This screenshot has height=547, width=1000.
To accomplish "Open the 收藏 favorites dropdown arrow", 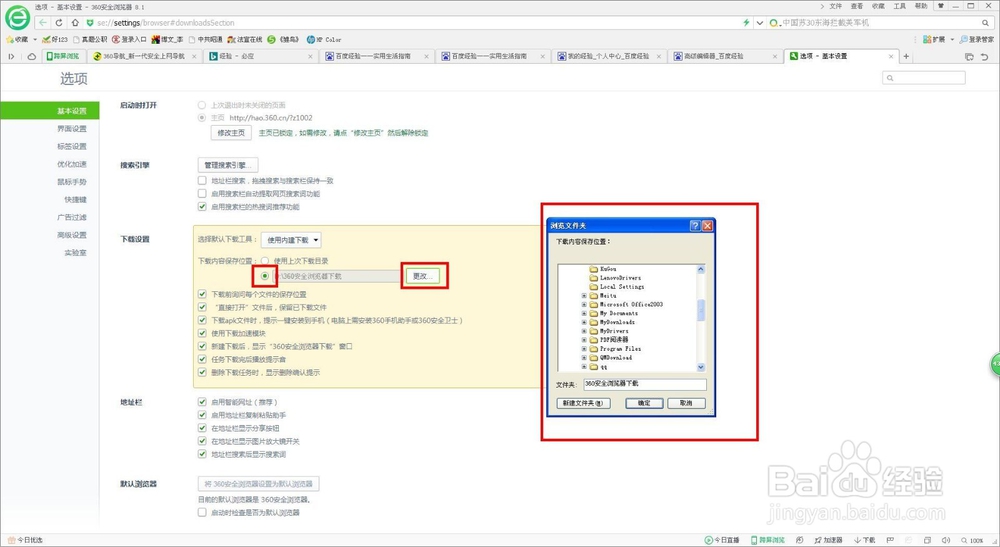I will pyautogui.click(x=34, y=40).
